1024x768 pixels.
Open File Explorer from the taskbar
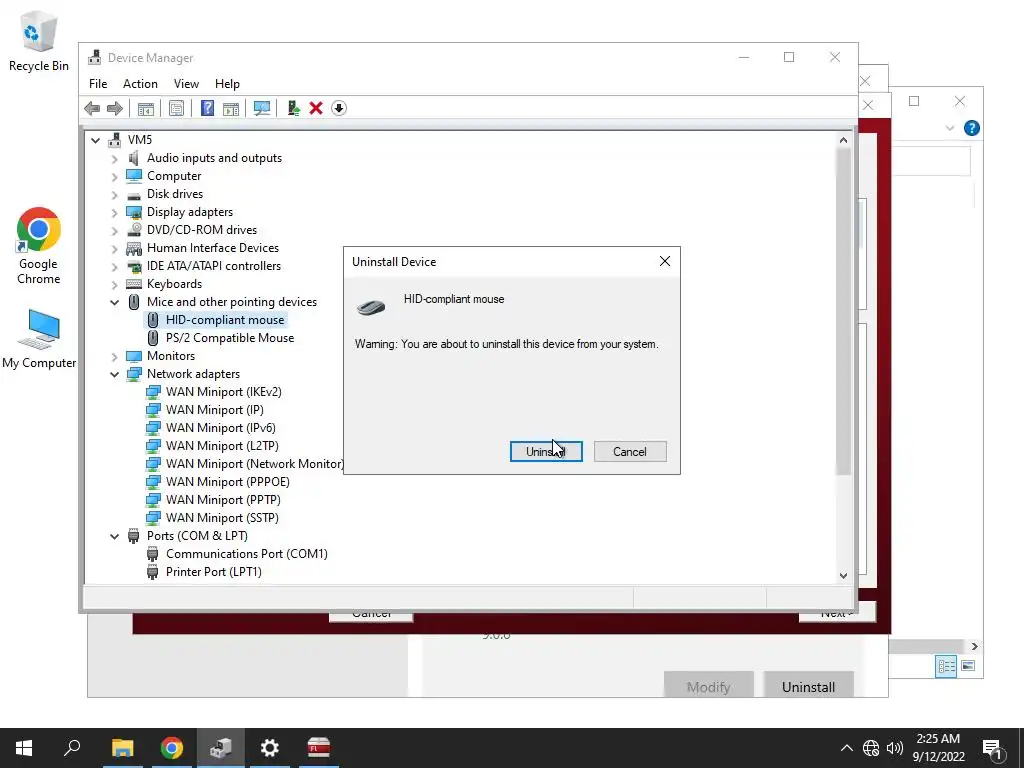pos(122,748)
